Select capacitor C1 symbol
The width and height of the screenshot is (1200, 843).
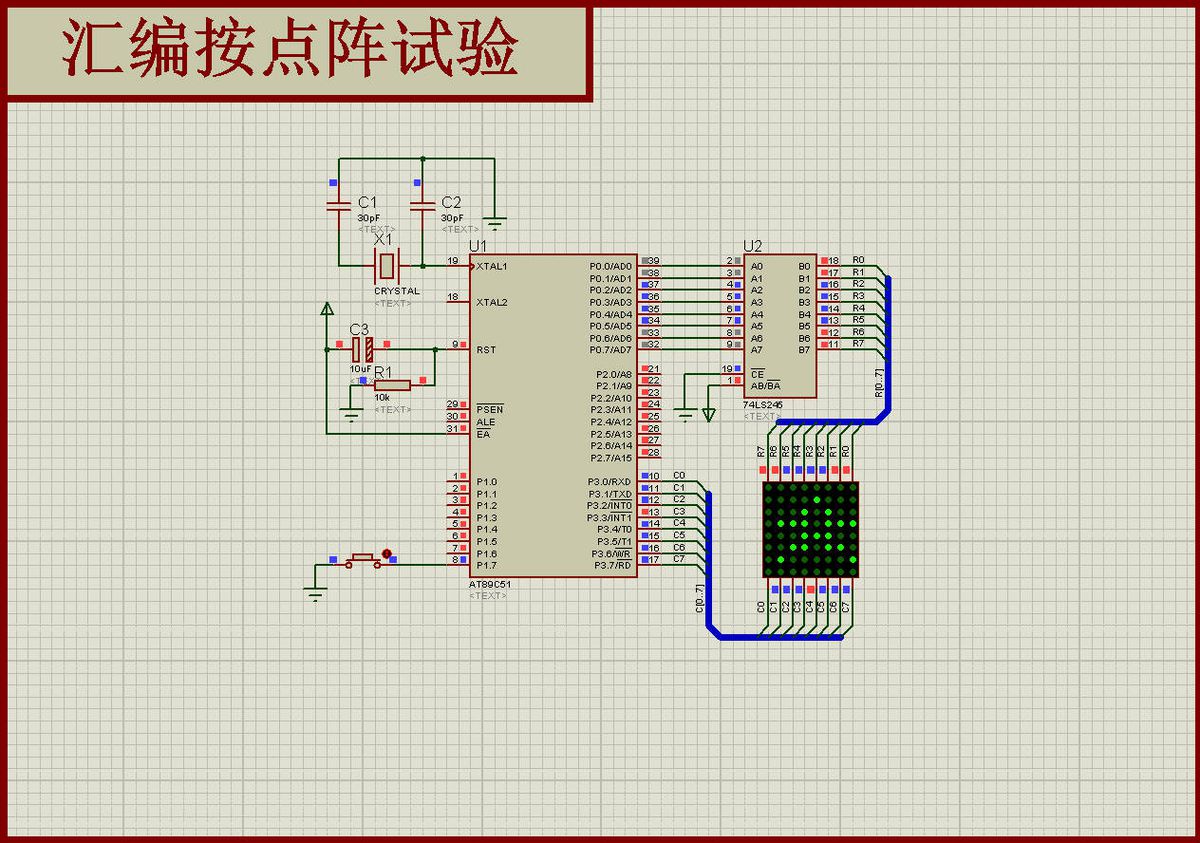point(339,207)
